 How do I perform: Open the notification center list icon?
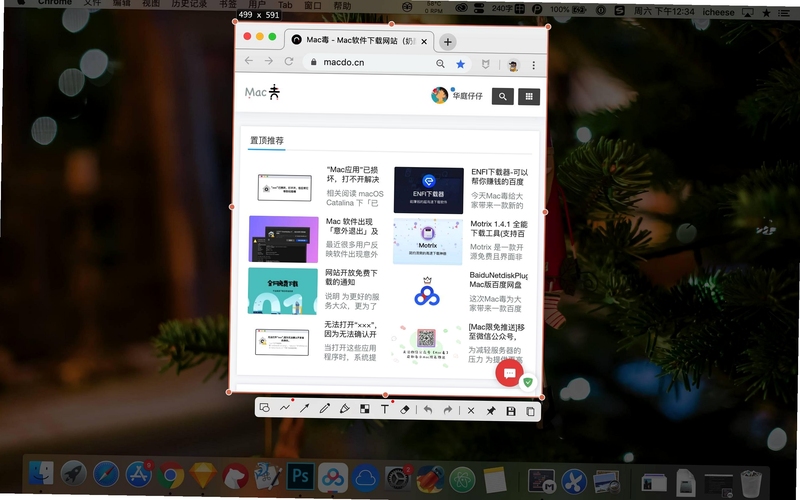(x=784, y=13)
